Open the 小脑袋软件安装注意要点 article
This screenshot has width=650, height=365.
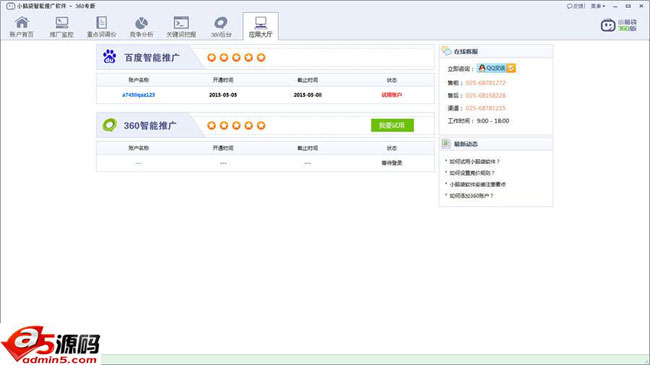pyautogui.click(x=478, y=184)
